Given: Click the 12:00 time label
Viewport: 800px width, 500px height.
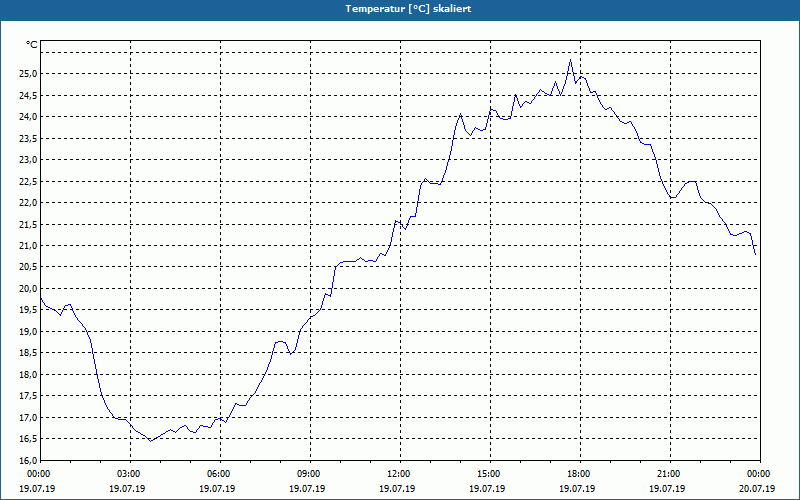Looking at the screenshot, I should coord(400,474).
